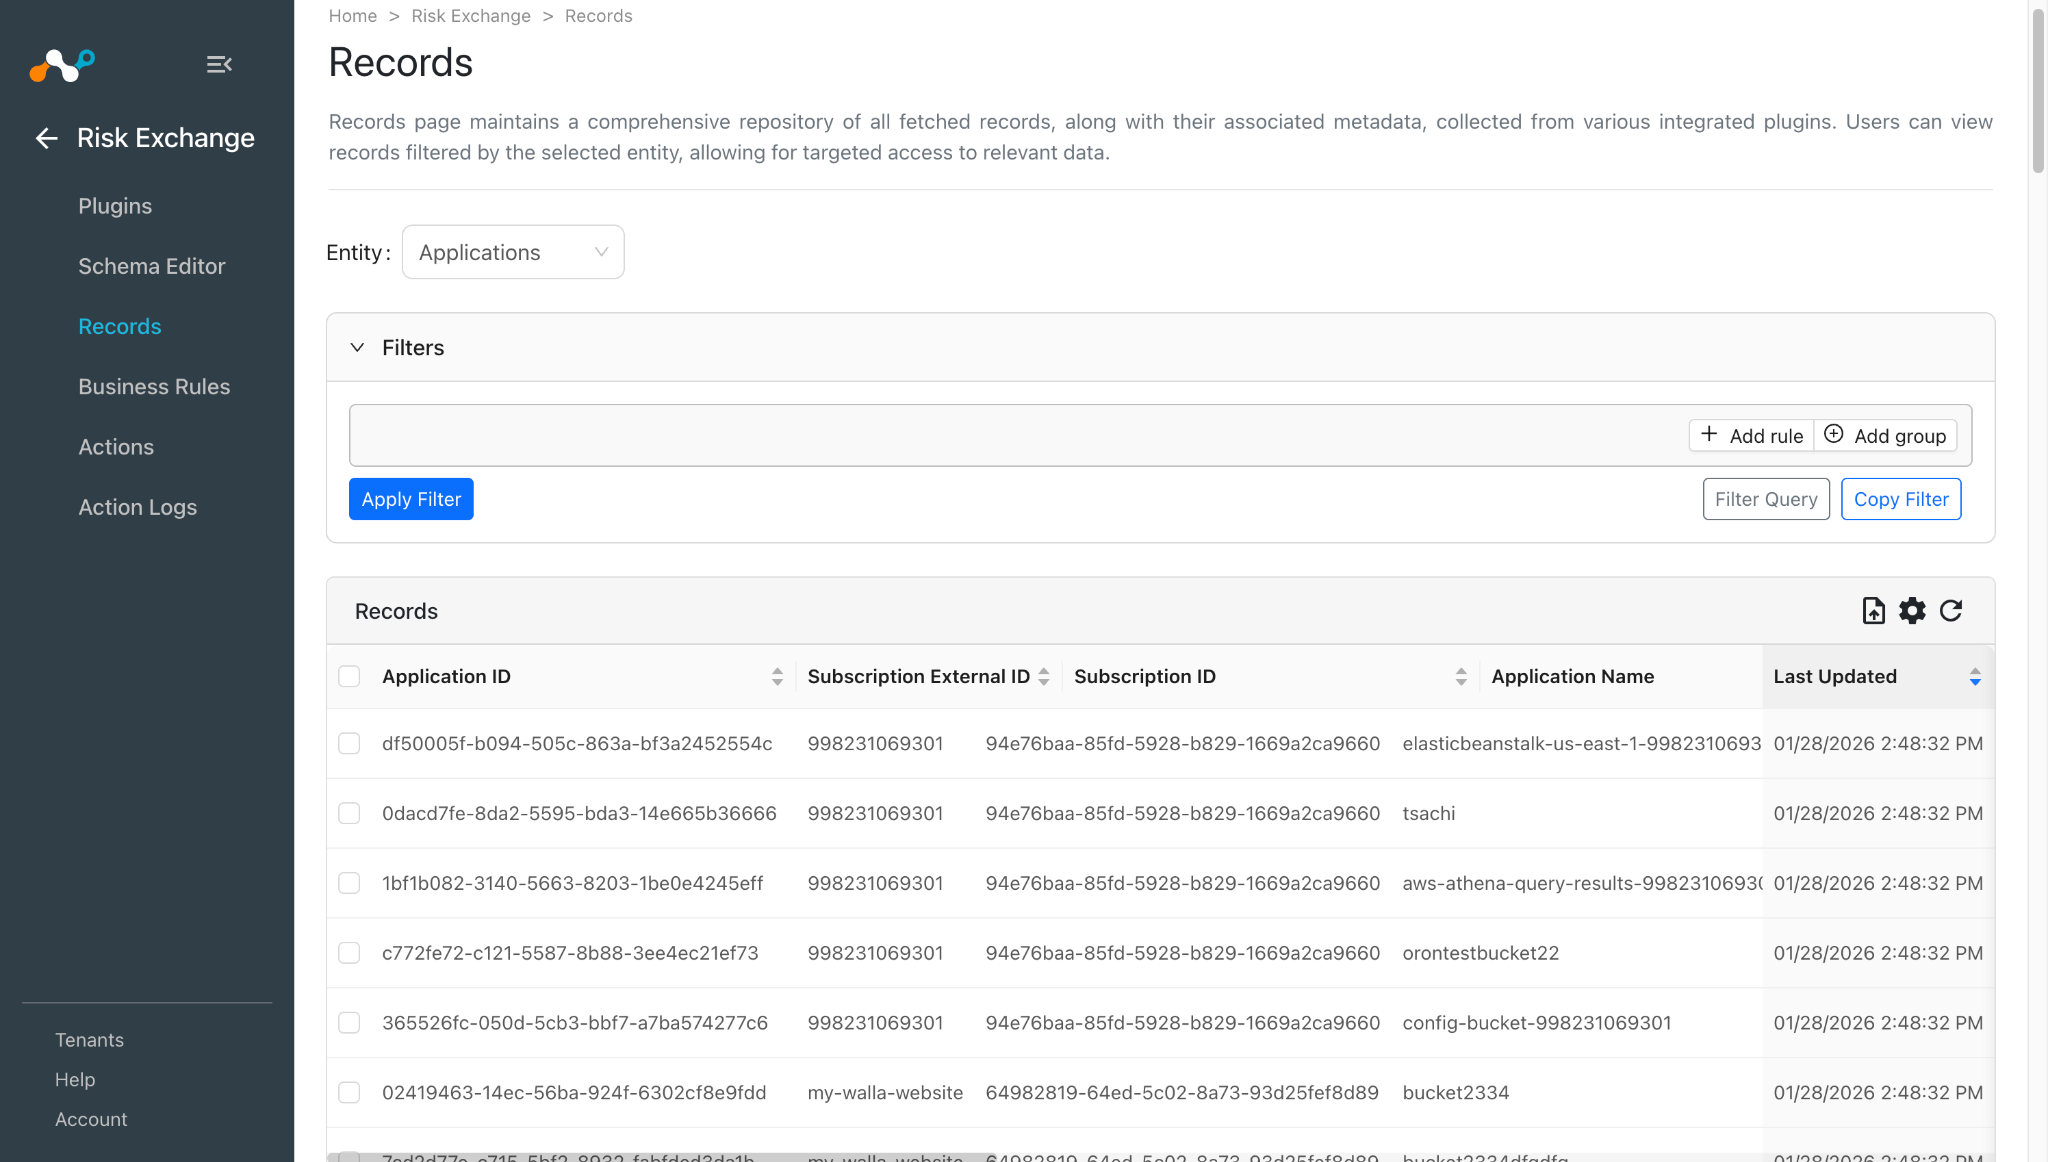
Task: Click the Netskope logo icon
Action: point(62,65)
